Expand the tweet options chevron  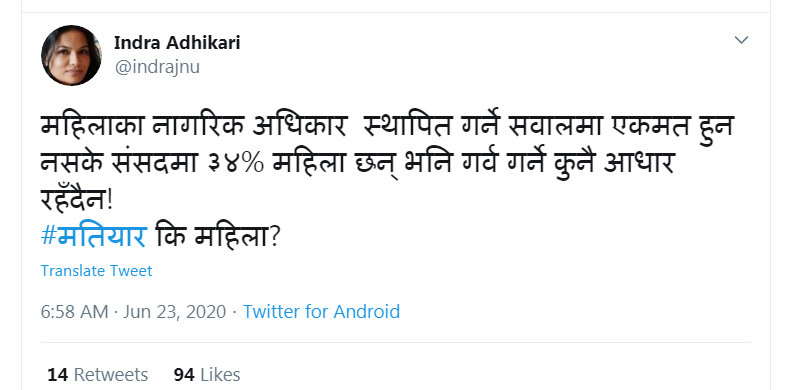pyautogui.click(x=741, y=40)
